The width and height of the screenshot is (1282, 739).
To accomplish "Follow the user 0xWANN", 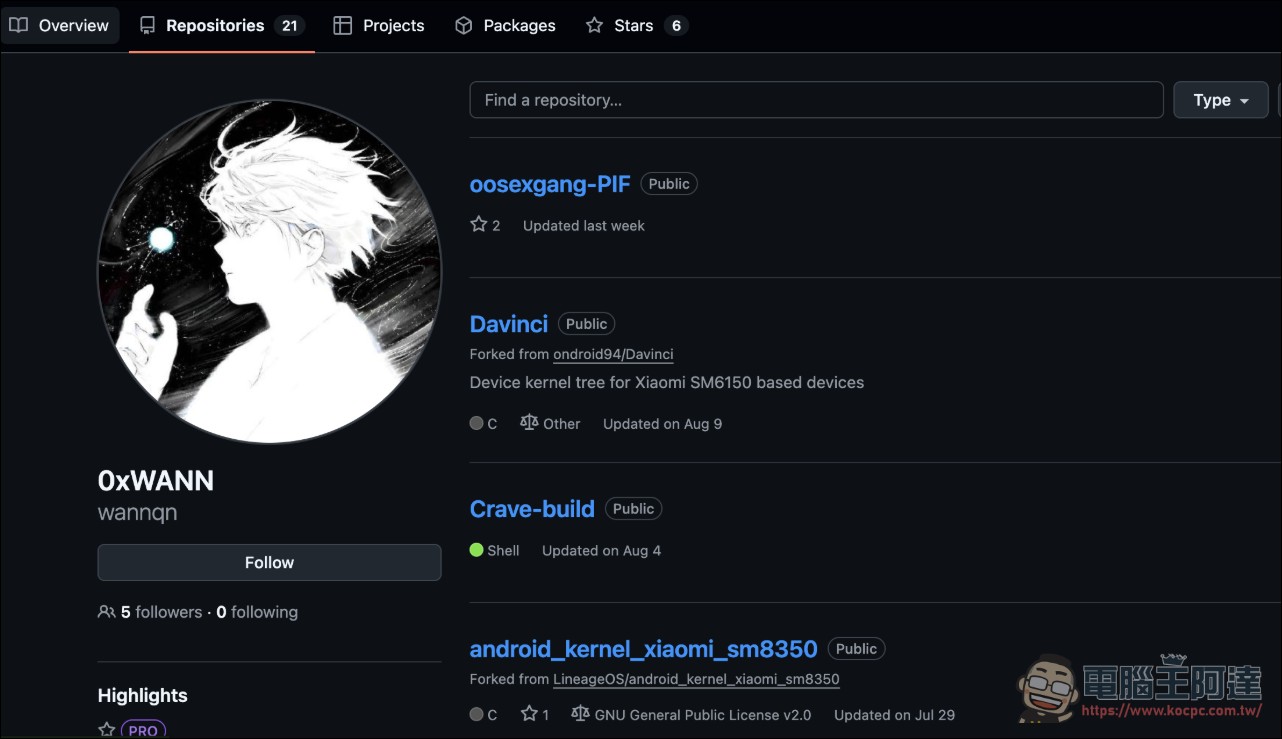I will [x=269, y=563].
